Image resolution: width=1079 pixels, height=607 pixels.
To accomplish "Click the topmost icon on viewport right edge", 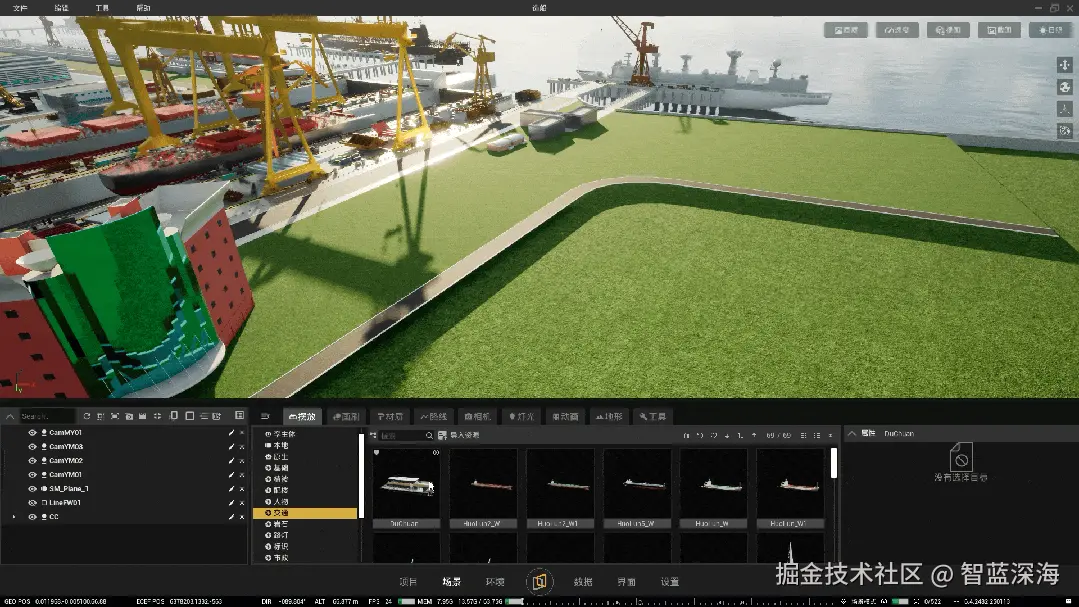I will click(1064, 65).
